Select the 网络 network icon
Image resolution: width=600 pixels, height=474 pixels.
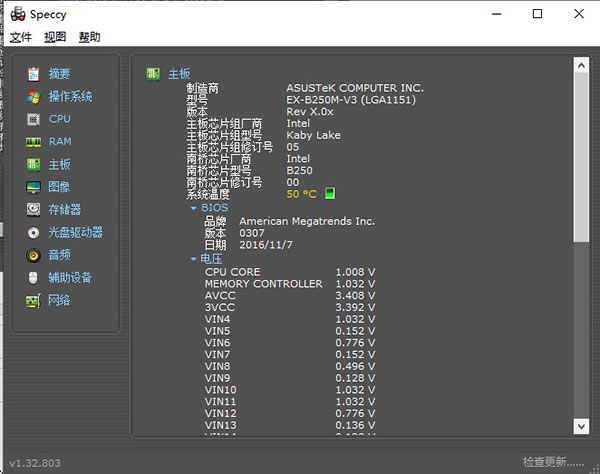click(33, 300)
